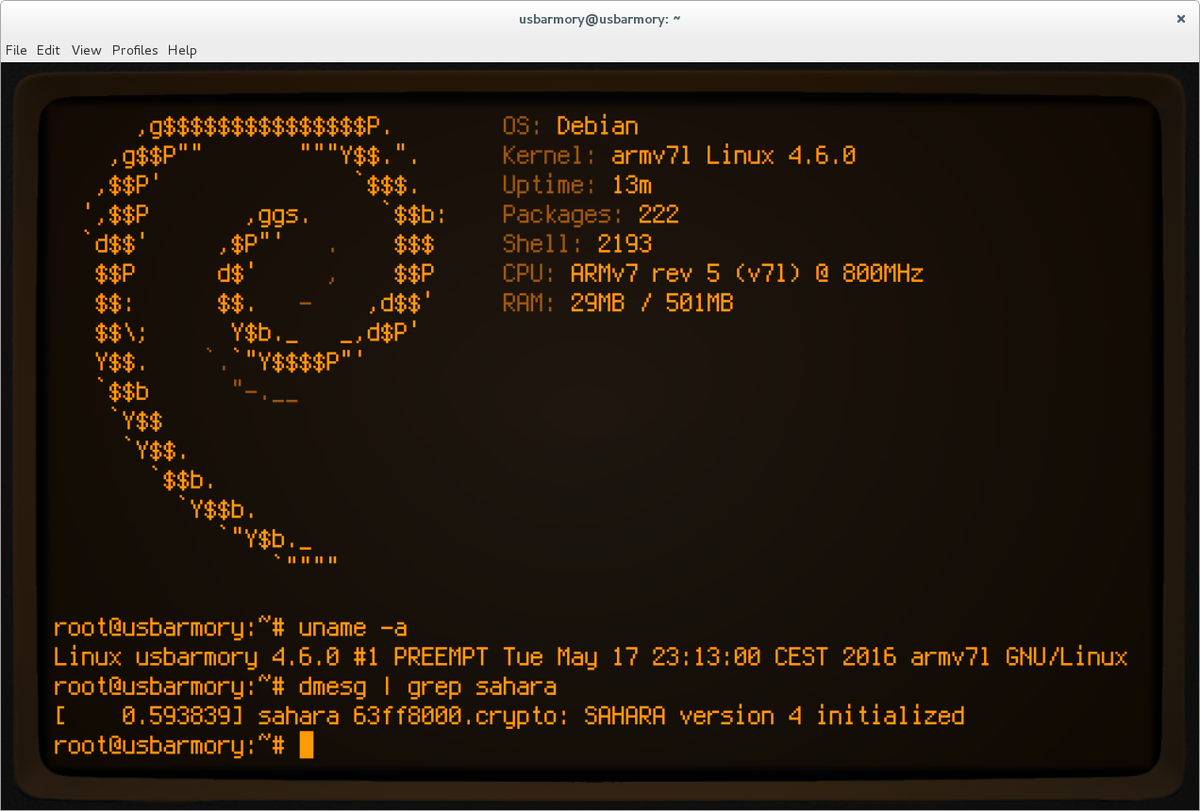Click the block cursor at the last prompt
The height and width of the screenshot is (811, 1200).
point(306,745)
